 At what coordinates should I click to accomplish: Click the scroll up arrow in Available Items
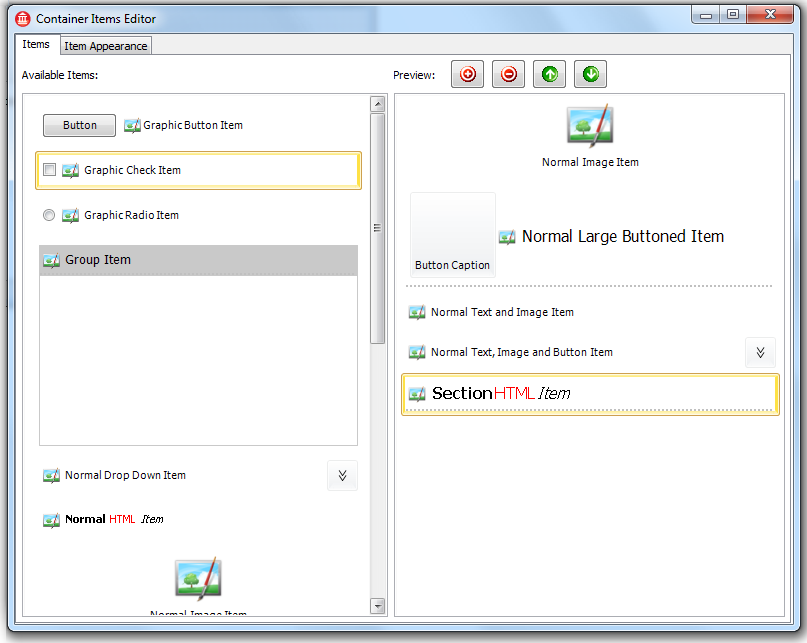(x=377, y=104)
